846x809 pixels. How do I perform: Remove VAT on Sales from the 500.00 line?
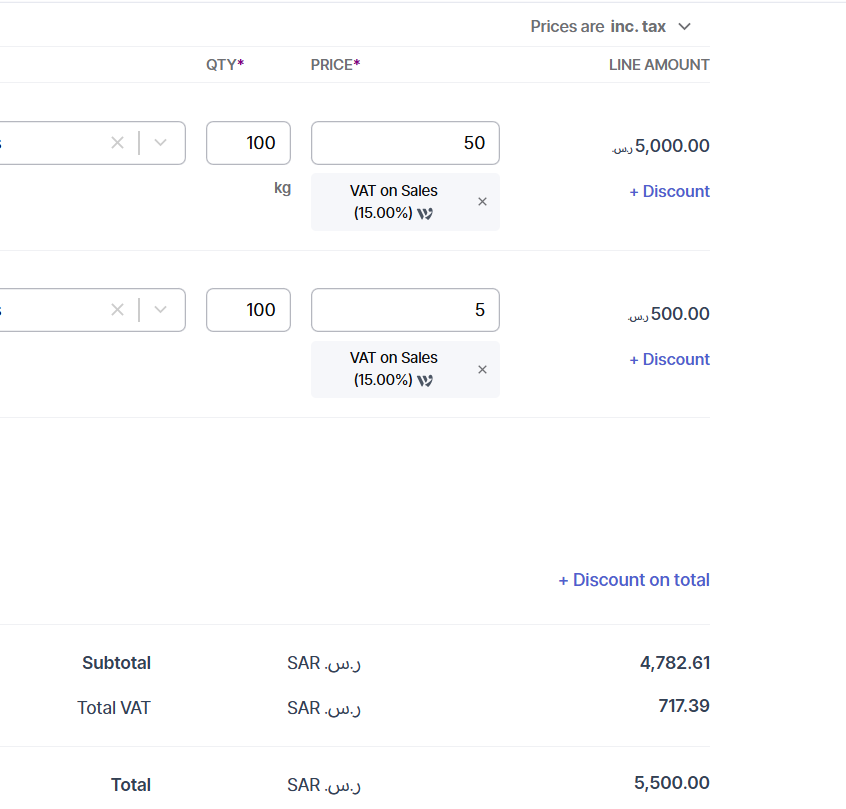coord(482,370)
